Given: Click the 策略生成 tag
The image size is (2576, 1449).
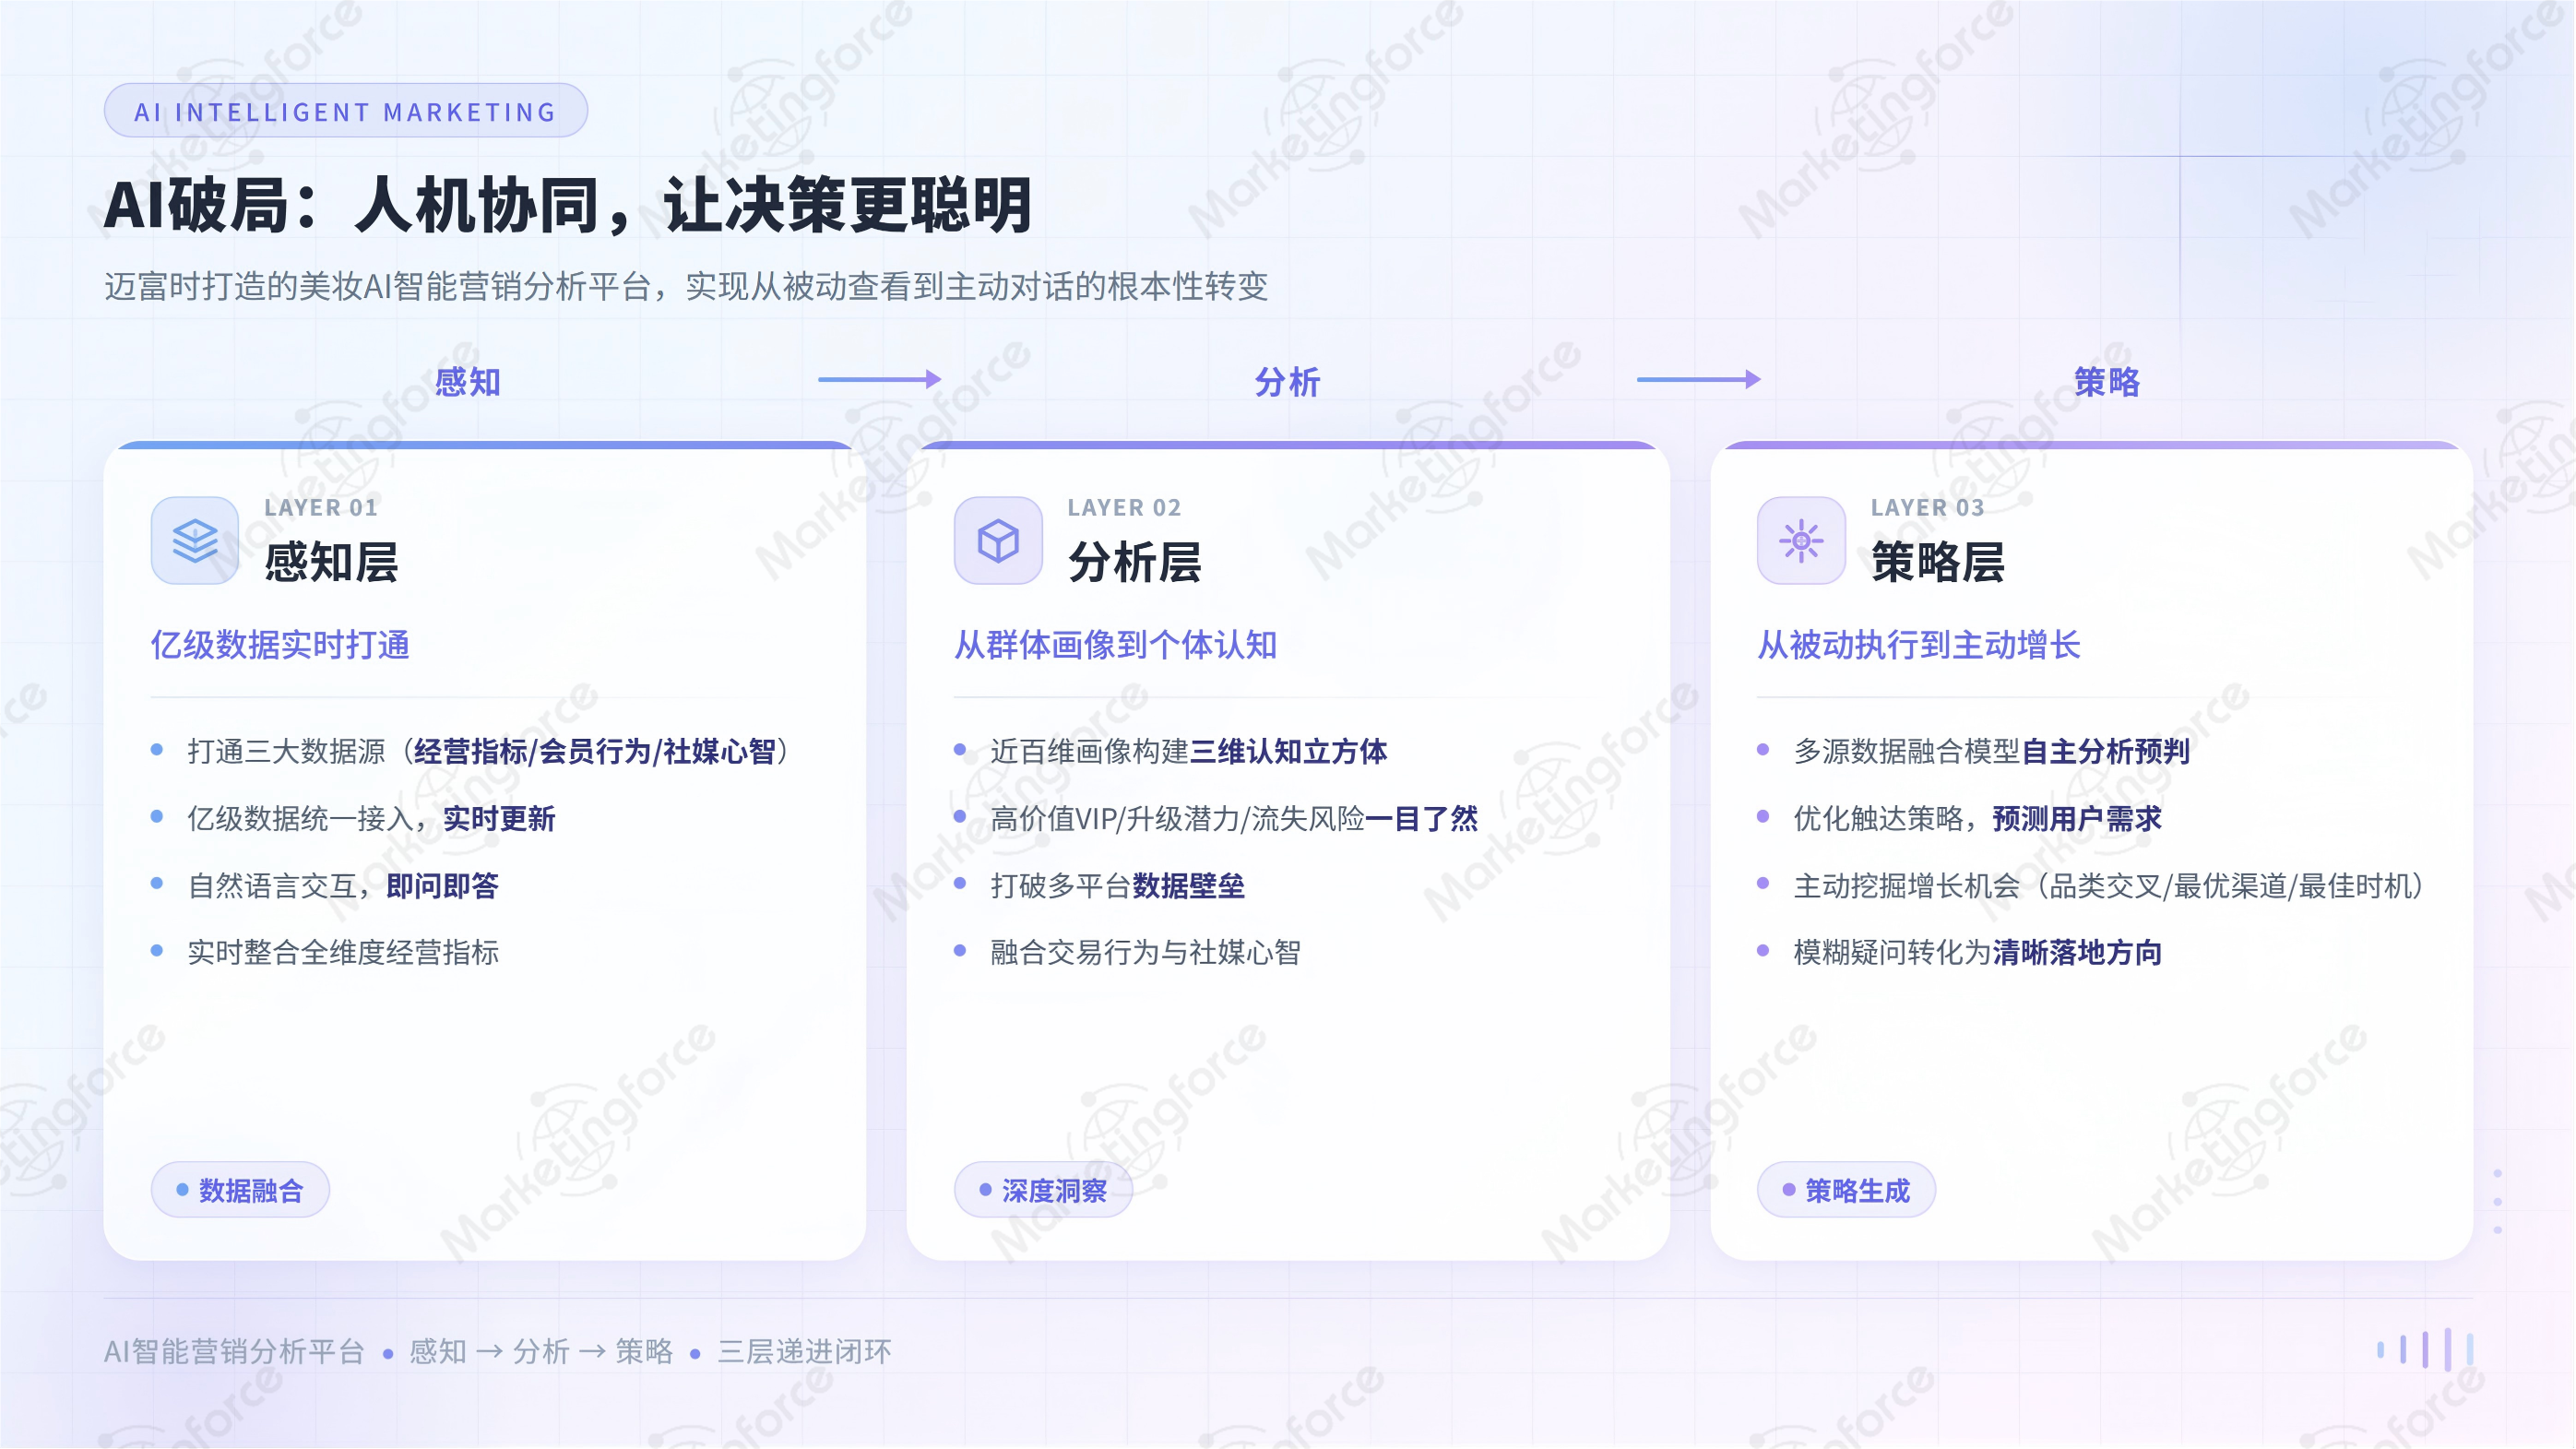Looking at the screenshot, I should [1846, 1190].
